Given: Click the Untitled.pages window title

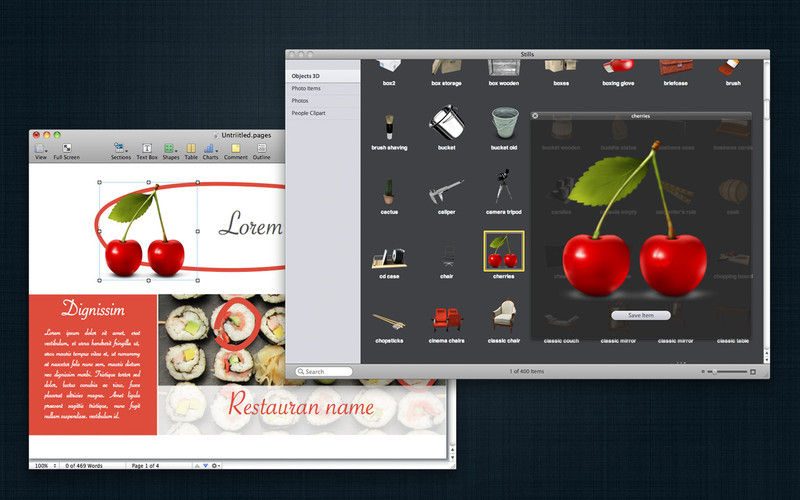Looking at the screenshot, I should [246, 135].
